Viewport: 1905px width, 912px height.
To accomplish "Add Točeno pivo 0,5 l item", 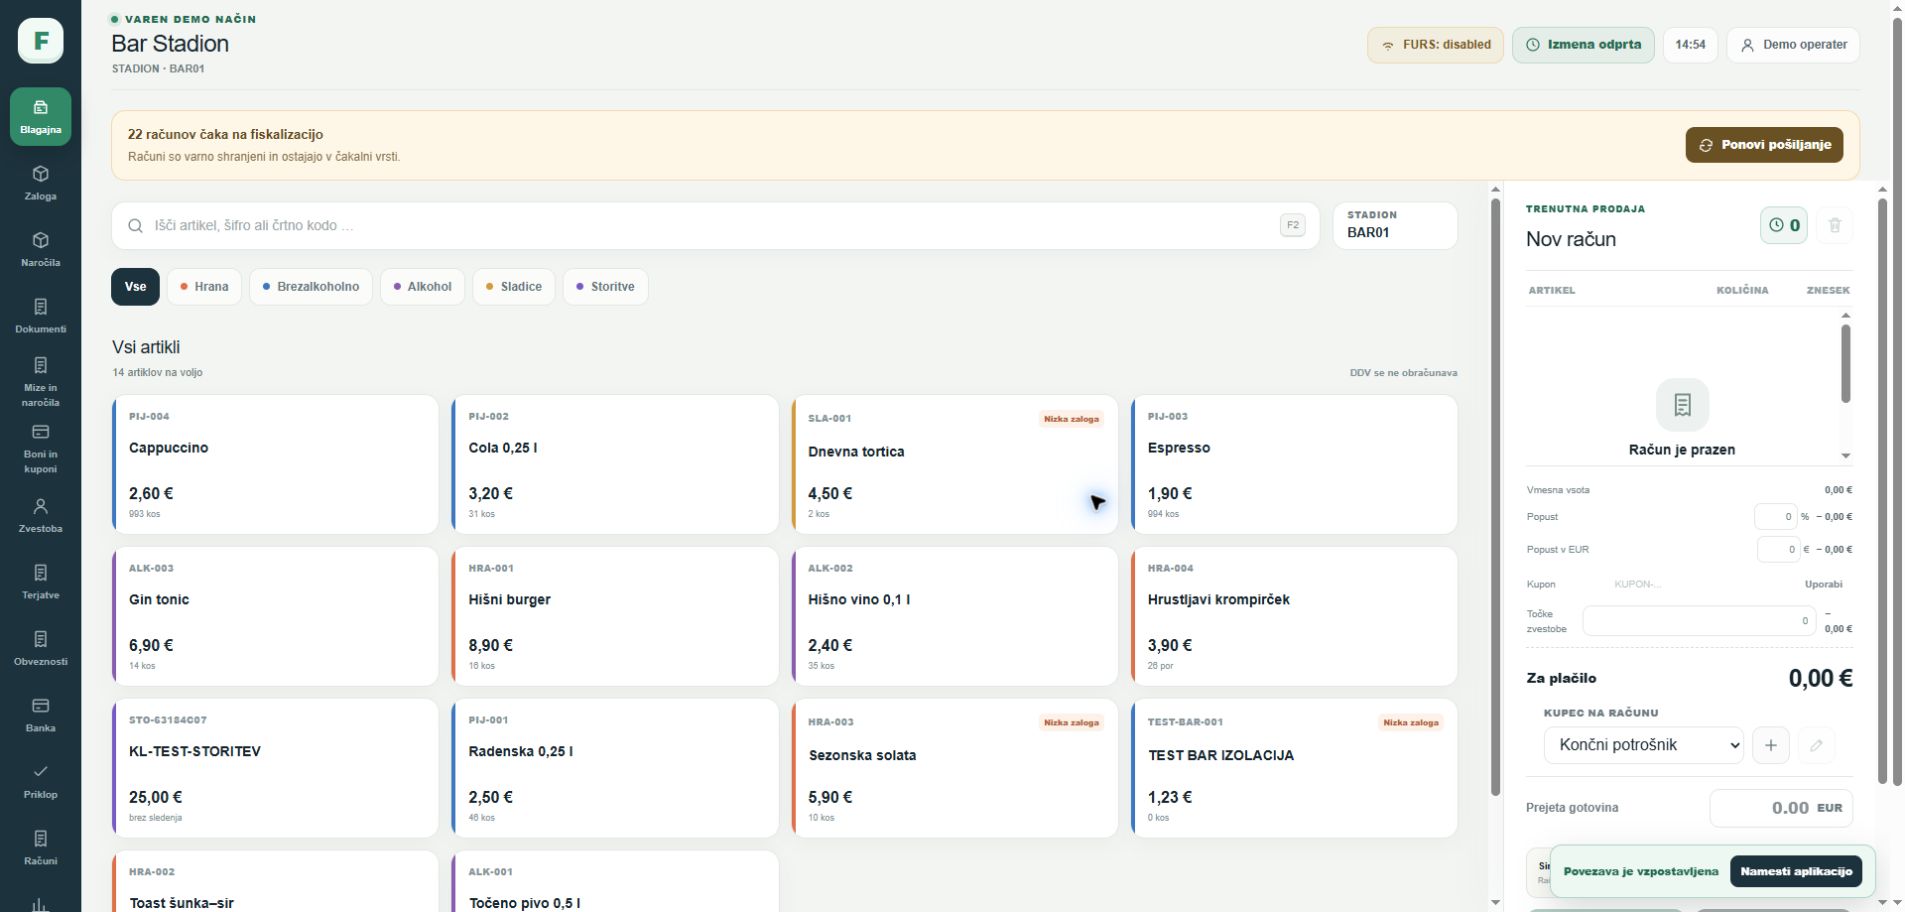I will coord(615,882).
